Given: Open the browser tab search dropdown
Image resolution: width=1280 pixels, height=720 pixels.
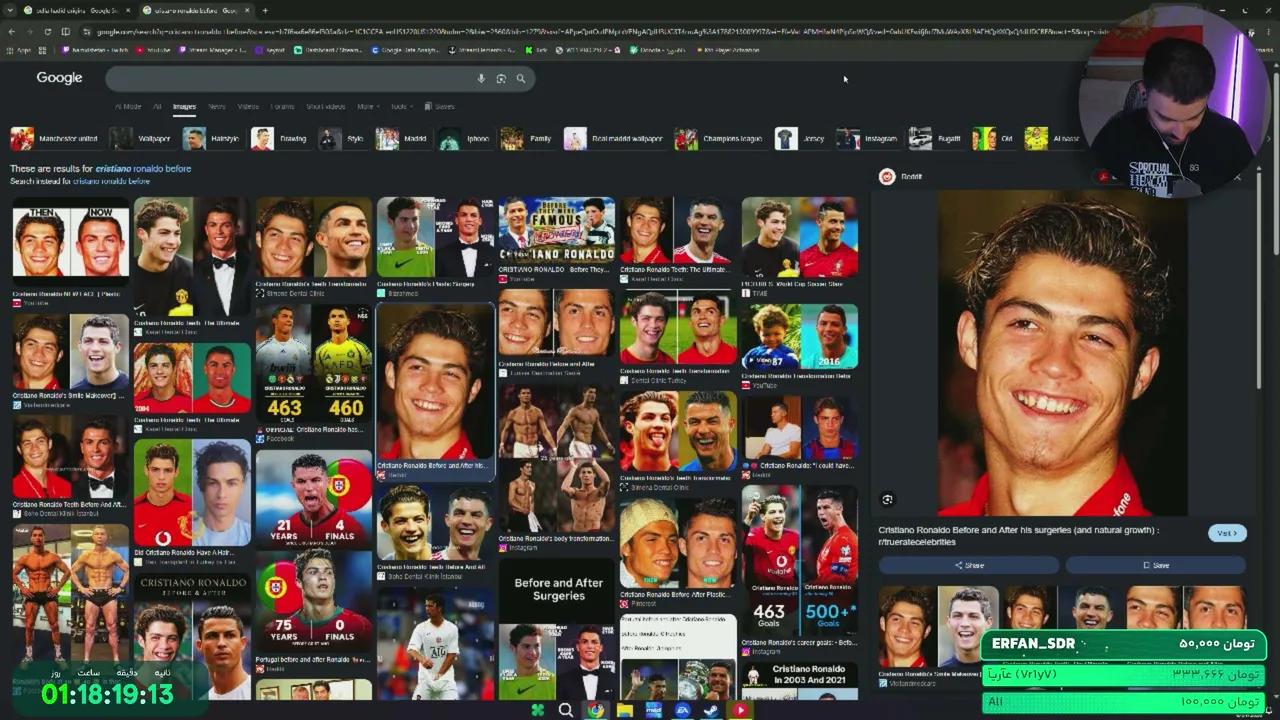Looking at the screenshot, I should click(11, 10).
